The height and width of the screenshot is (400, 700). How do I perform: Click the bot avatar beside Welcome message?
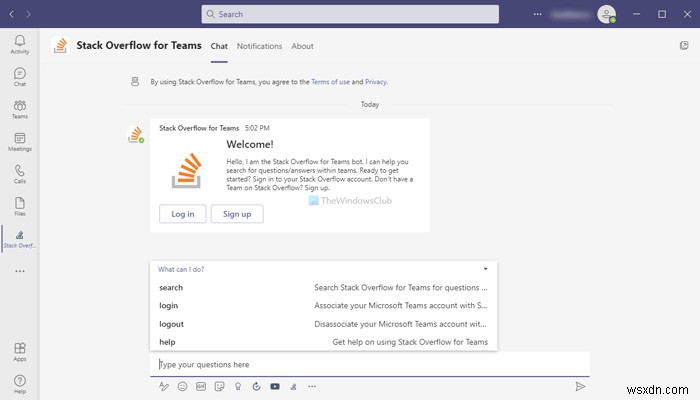pyautogui.click(x=136, y=134)
